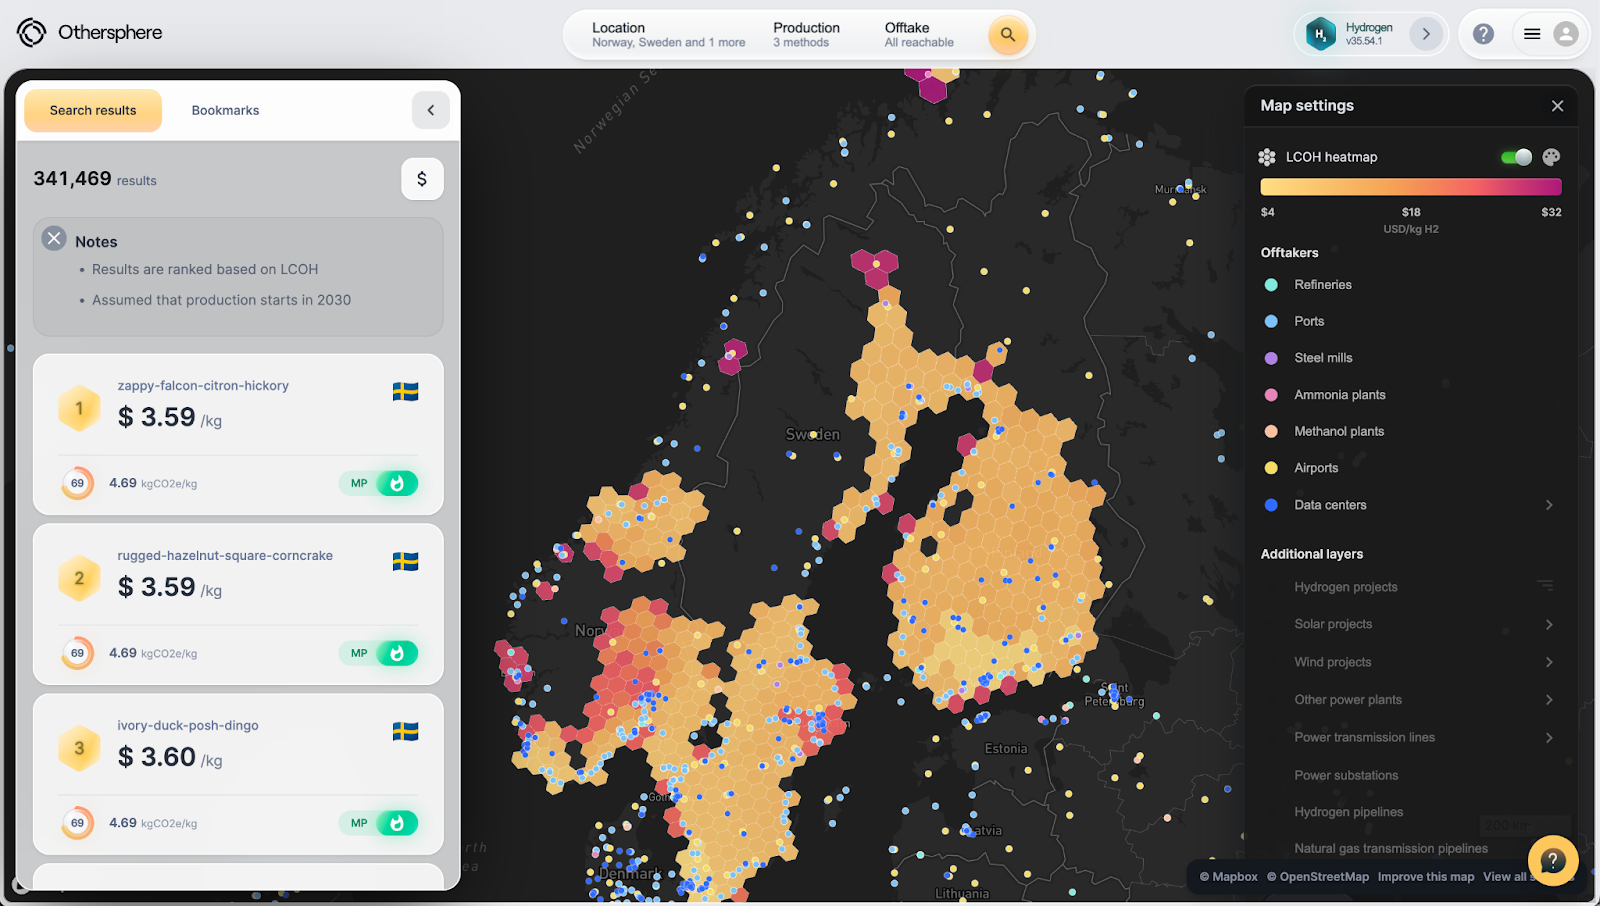Click Swedish flag on ivory-duck-posh-dingo card
Viewport: 1600px width, 906px height.
[405, 732]
